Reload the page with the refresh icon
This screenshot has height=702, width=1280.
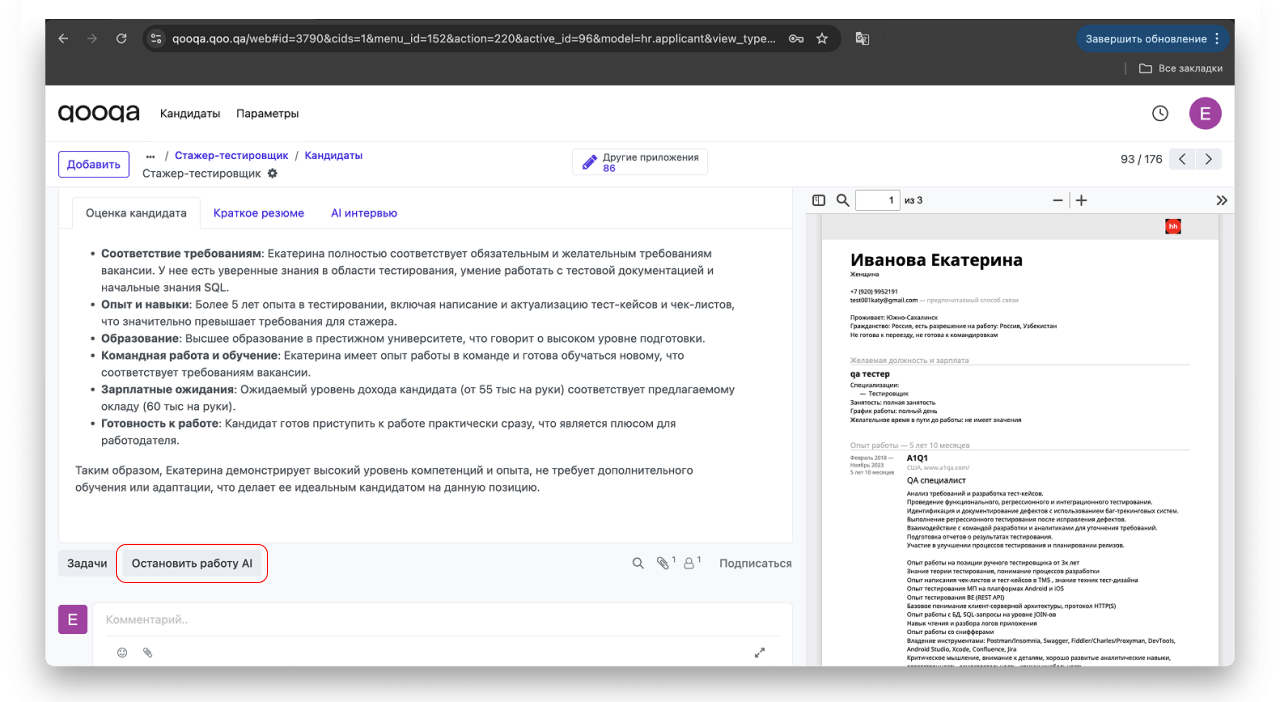[121, 39]
